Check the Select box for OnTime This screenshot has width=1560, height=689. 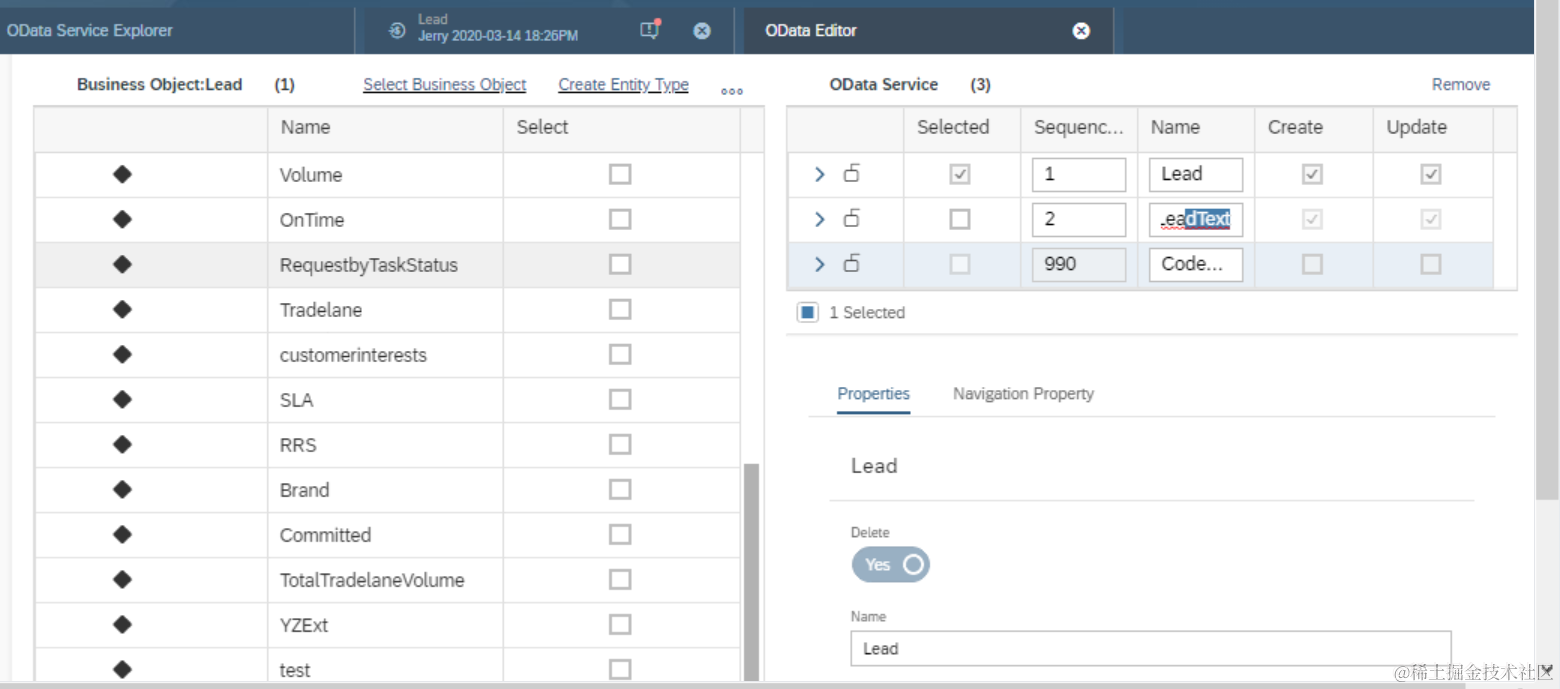point(620,219)
